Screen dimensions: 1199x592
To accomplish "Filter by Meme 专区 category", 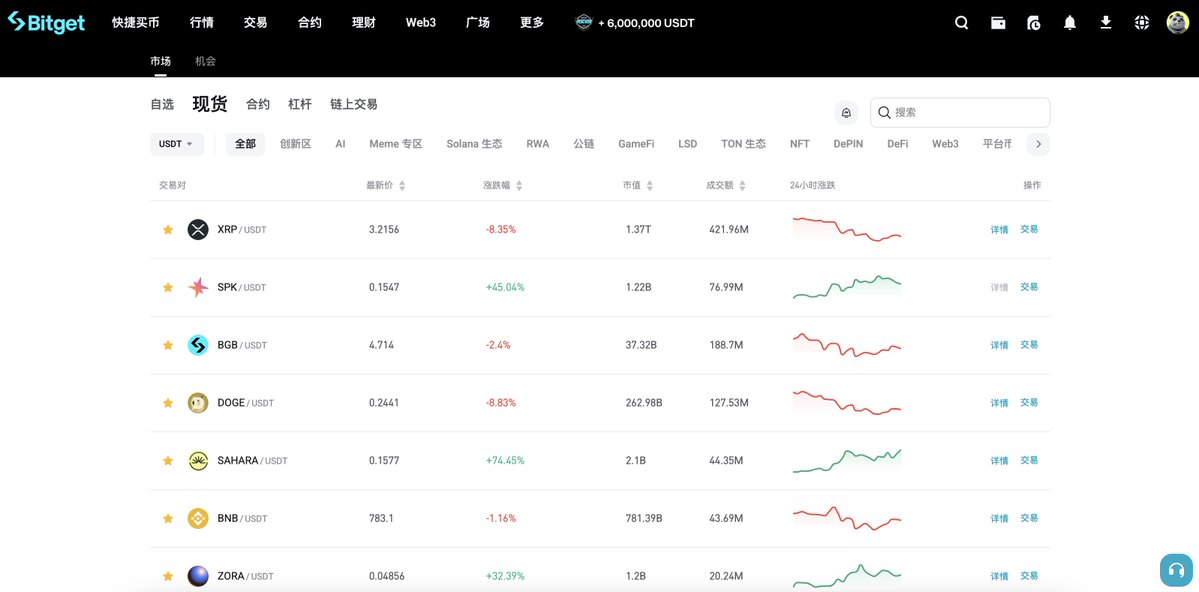I will point(396,144).
